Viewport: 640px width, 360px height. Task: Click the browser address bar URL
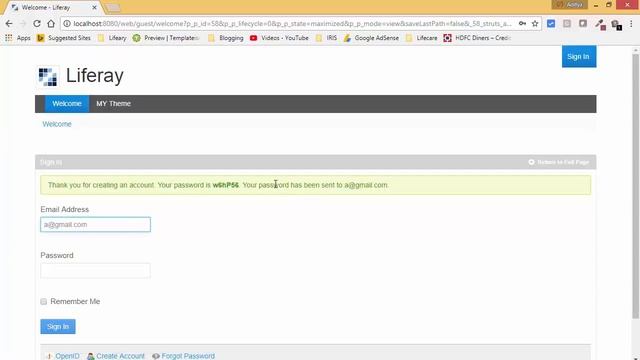292,24
